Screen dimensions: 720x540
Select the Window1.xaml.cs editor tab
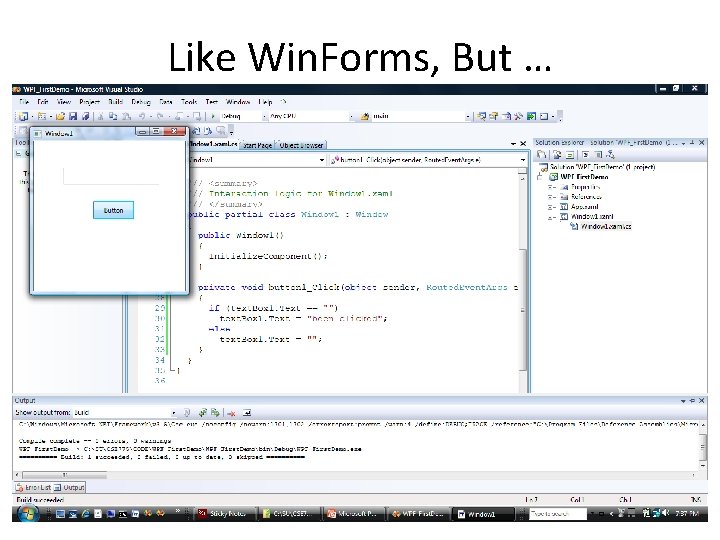[x=214, y=144]
